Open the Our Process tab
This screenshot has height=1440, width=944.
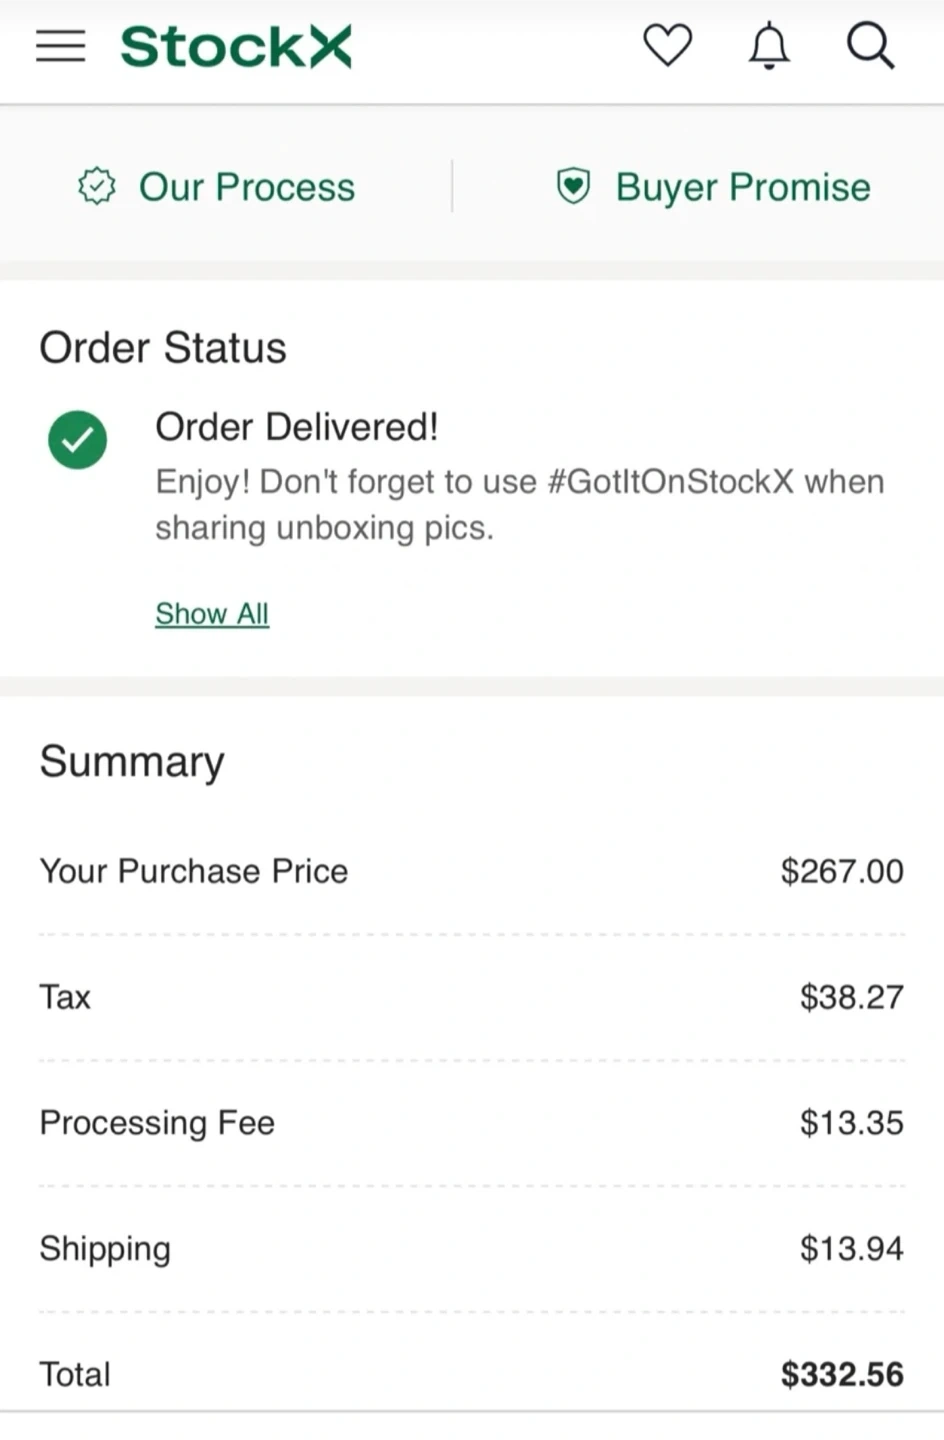coord(246,187)
